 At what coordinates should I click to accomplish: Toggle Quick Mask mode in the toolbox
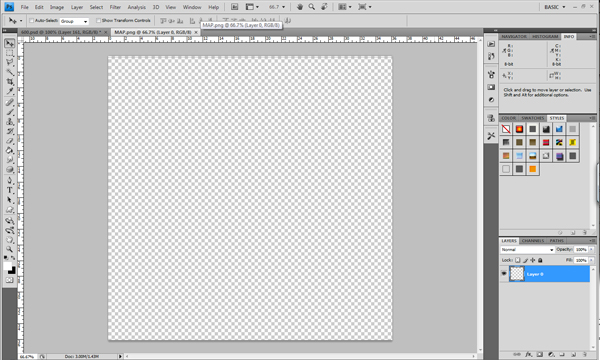point(10,280)
